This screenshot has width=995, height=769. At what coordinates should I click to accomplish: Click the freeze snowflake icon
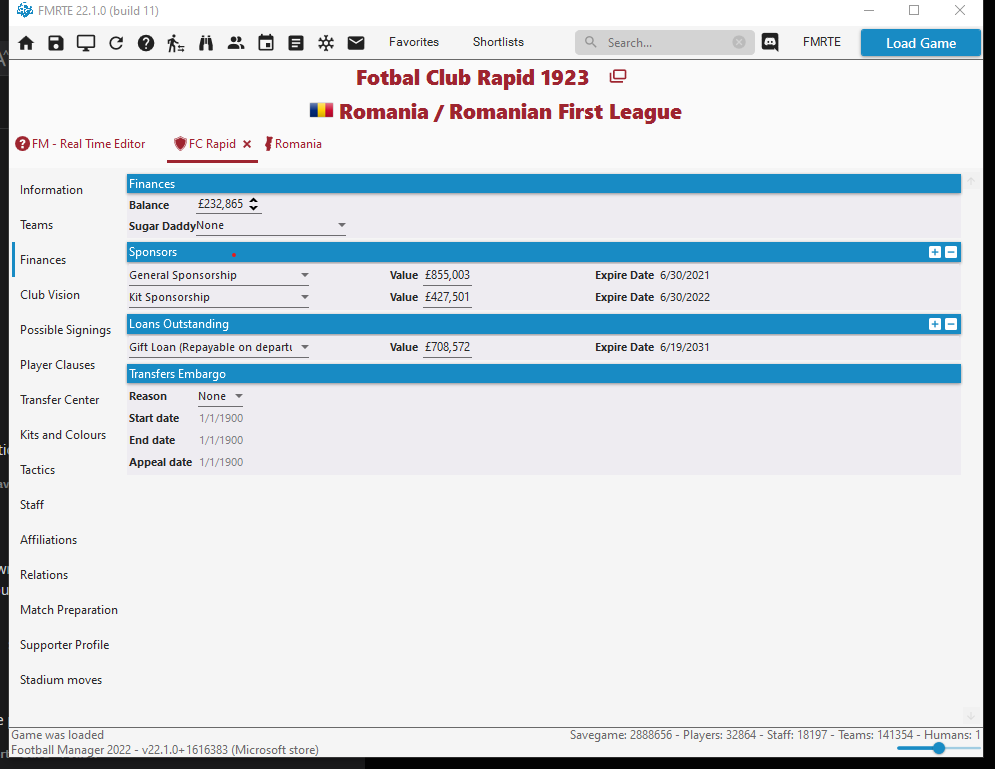point(326,43)
